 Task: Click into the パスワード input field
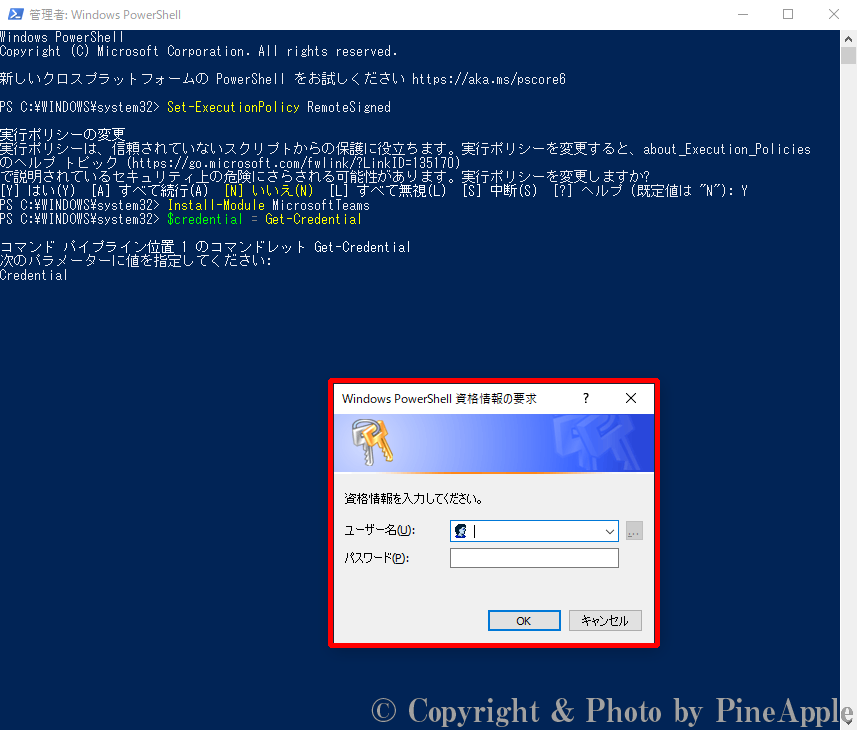click(x=534, y=558)
